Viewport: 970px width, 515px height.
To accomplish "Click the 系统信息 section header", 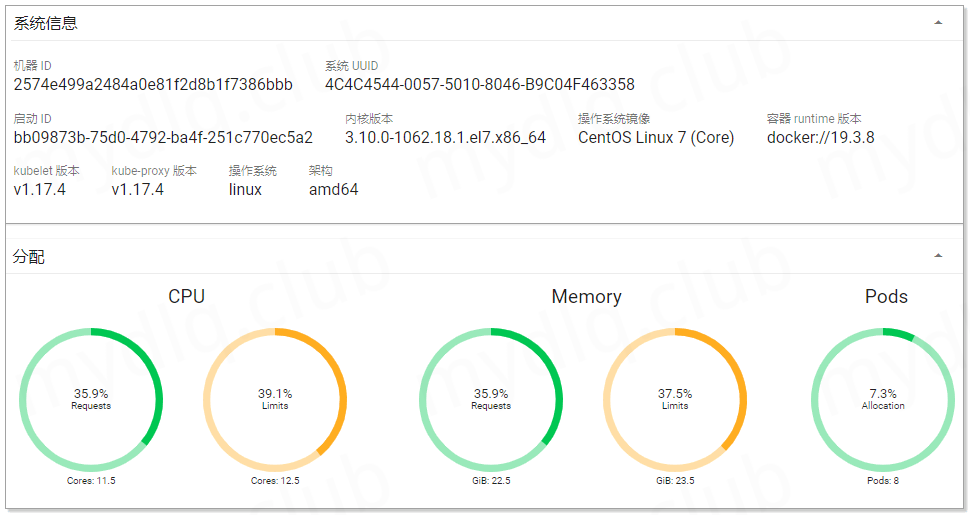I will (46, 23).
